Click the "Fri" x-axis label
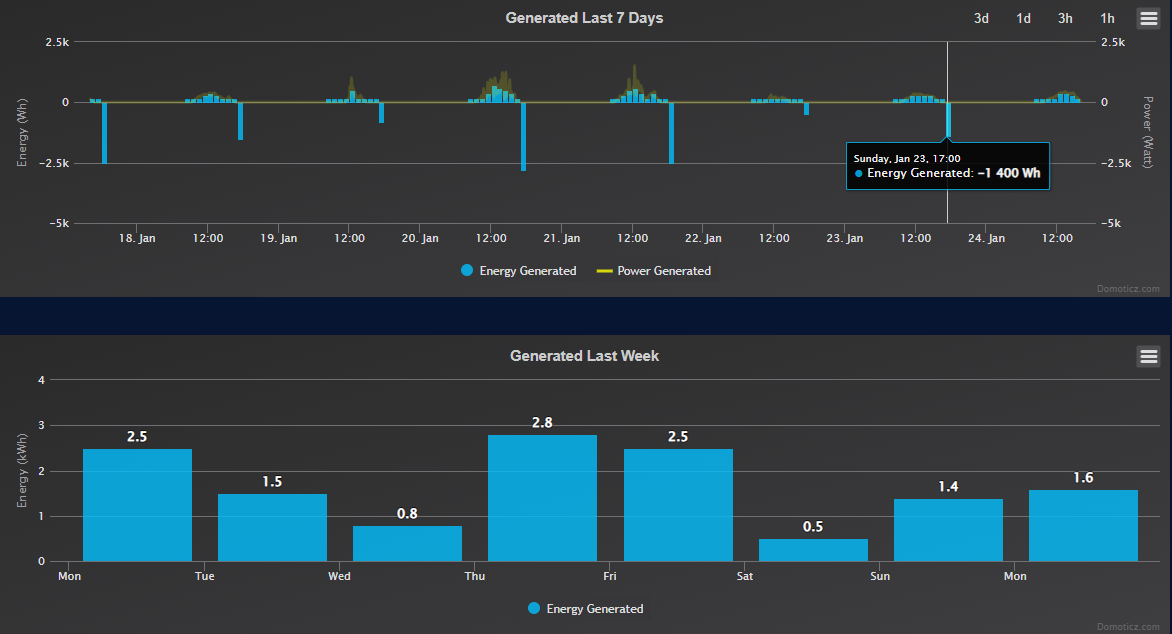Viewport: 1172px width, 634px height. pyautogui.click(x=610, y=576)
